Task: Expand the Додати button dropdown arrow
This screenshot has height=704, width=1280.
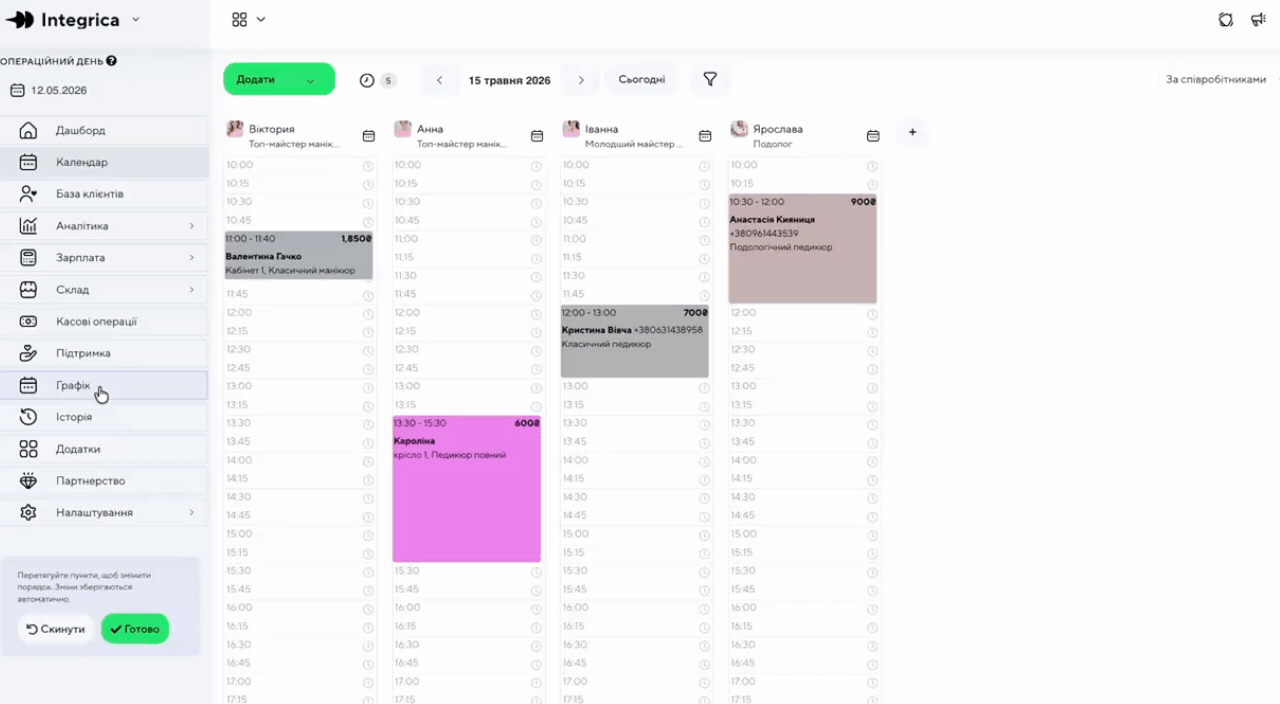Action: (310, 80)
